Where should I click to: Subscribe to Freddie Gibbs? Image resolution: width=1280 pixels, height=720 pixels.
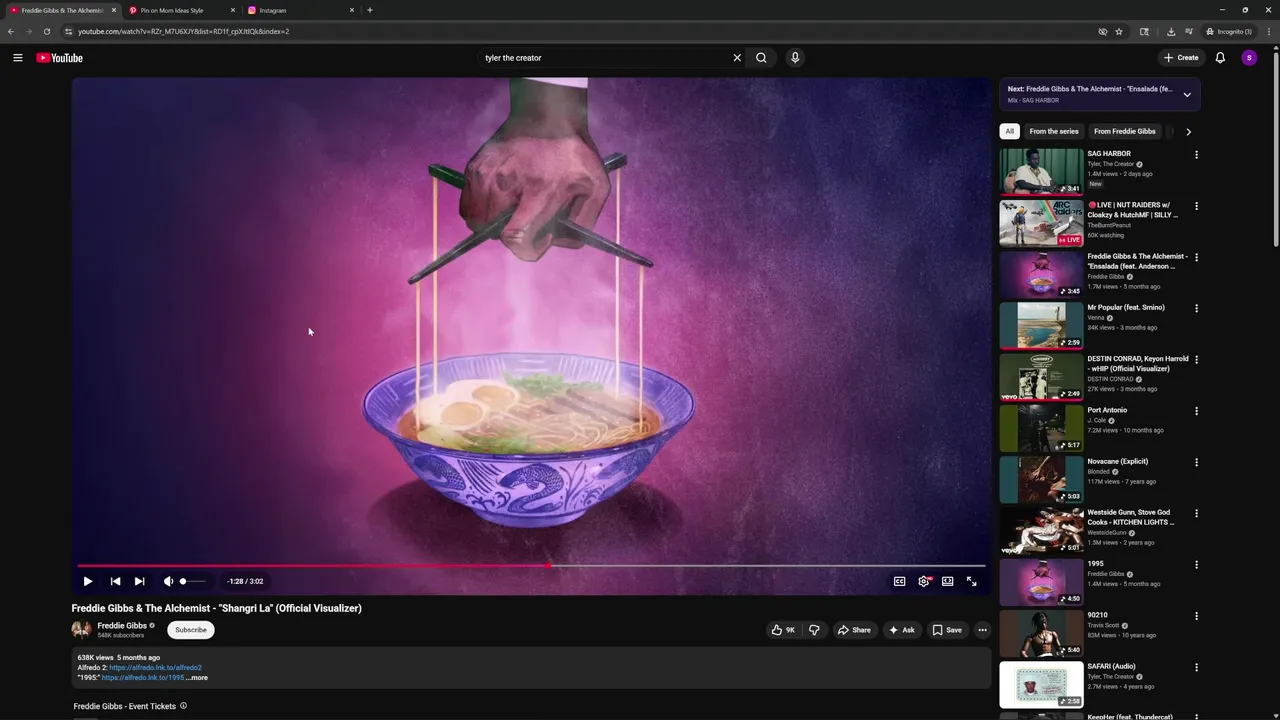191,630
